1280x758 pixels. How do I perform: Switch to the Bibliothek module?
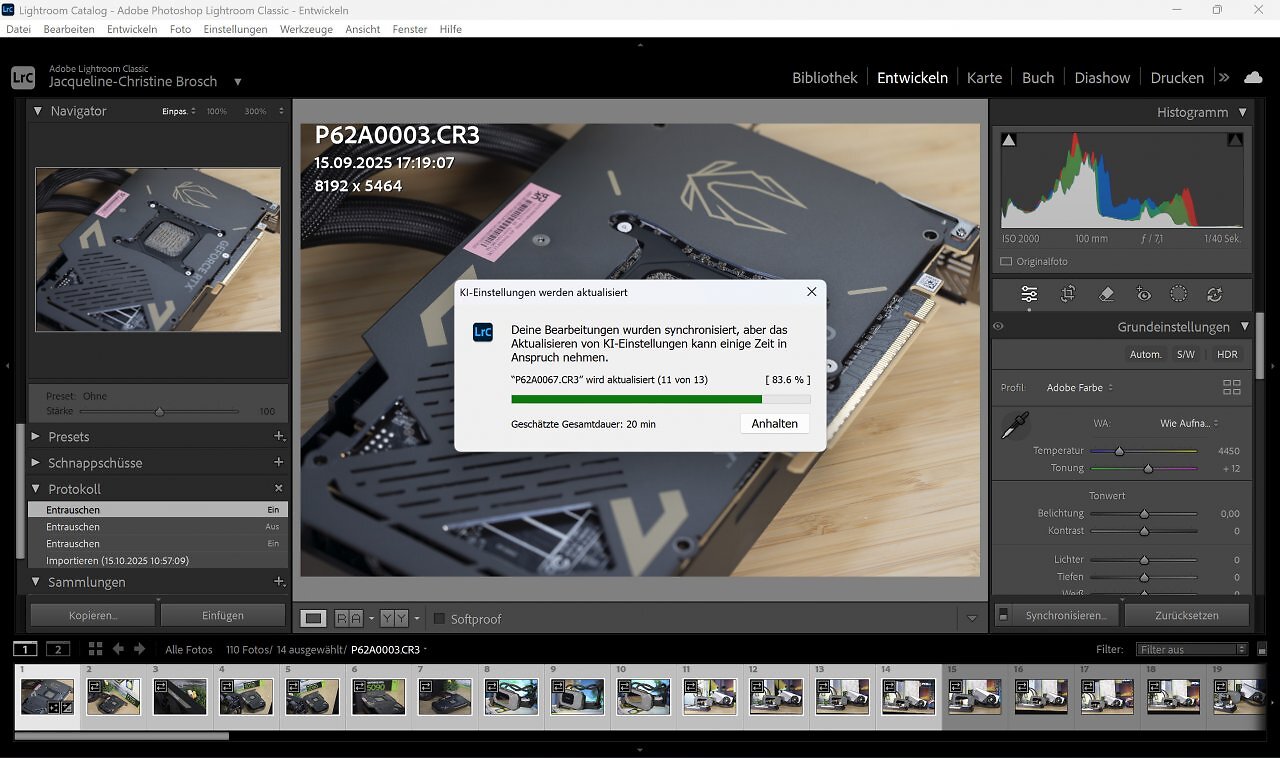pyautogui.click(x=825, y=77)
